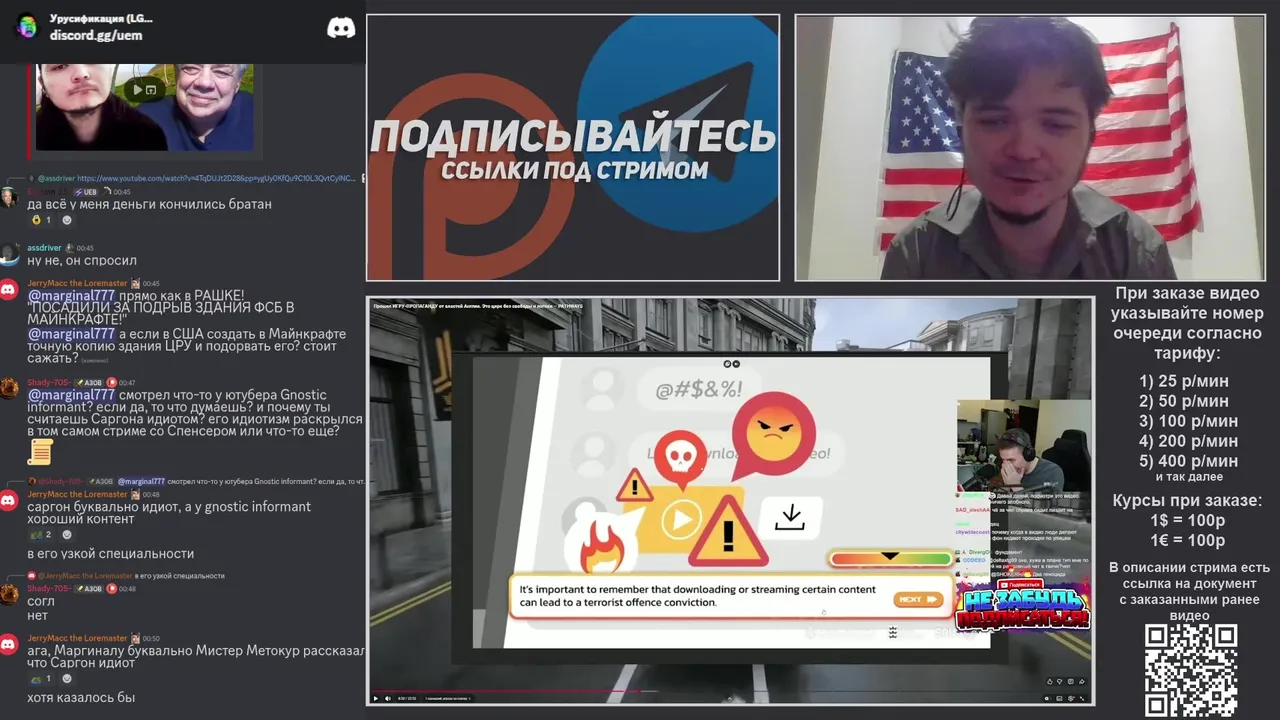1280x720 pixels.
Task: Click the text '1) 25 р/мин' tariff
Action: (1184, 381)
